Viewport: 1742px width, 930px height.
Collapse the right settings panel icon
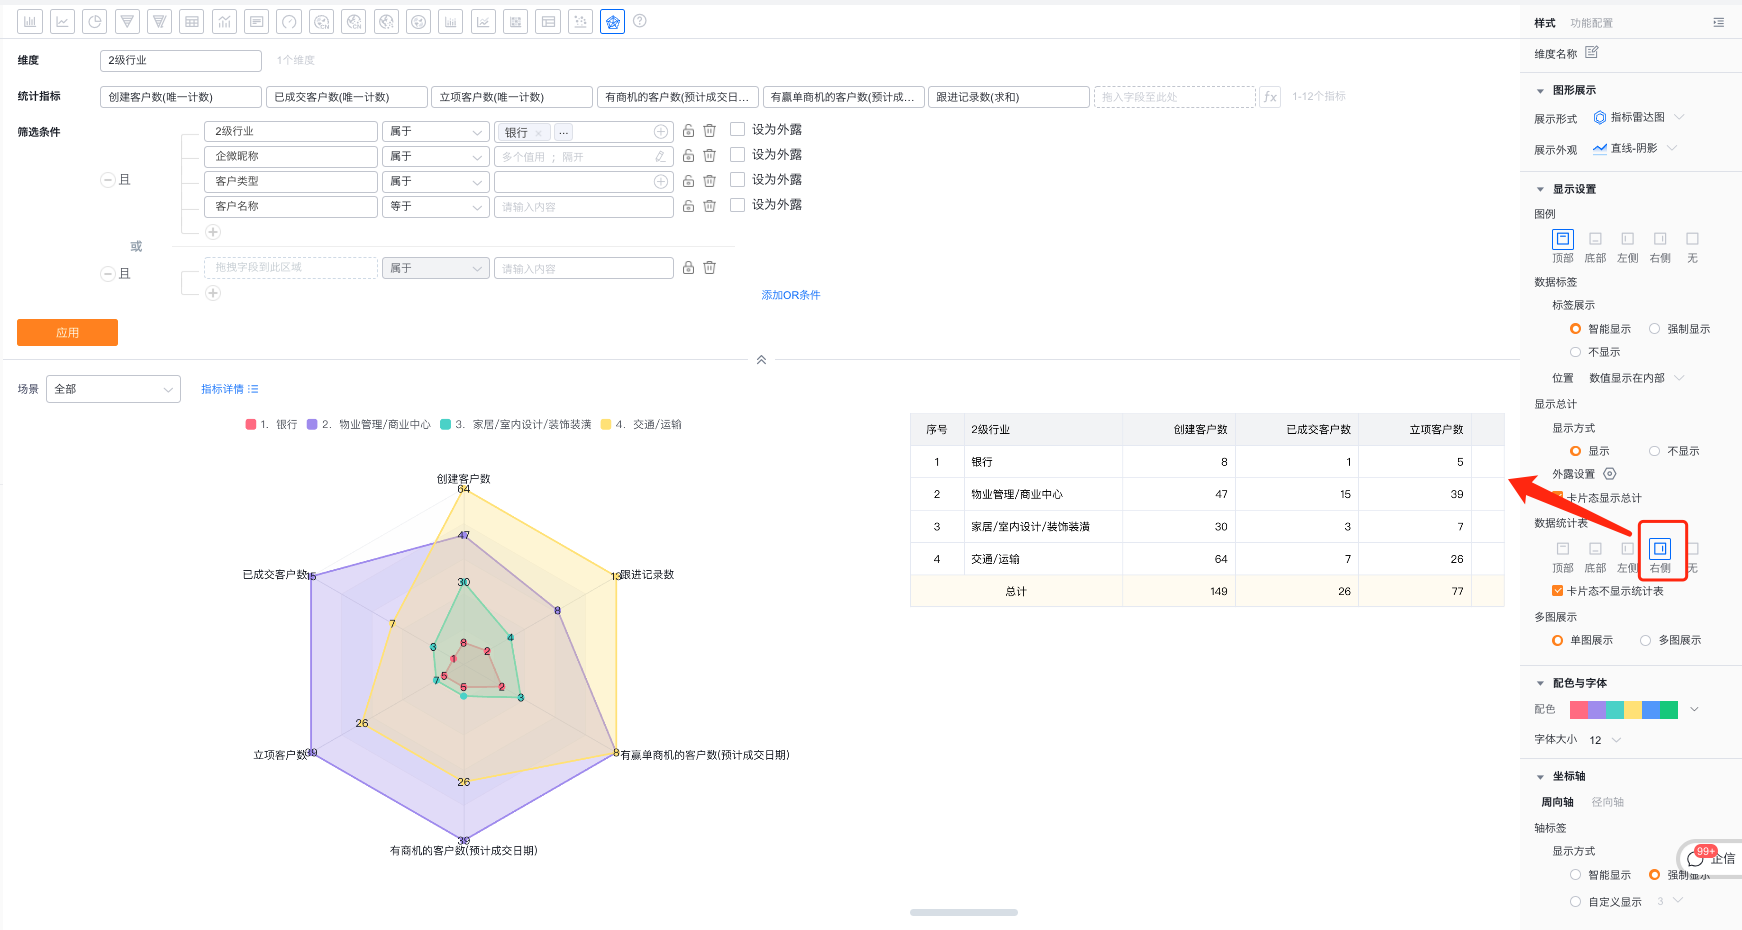(x=1719, y=22)
